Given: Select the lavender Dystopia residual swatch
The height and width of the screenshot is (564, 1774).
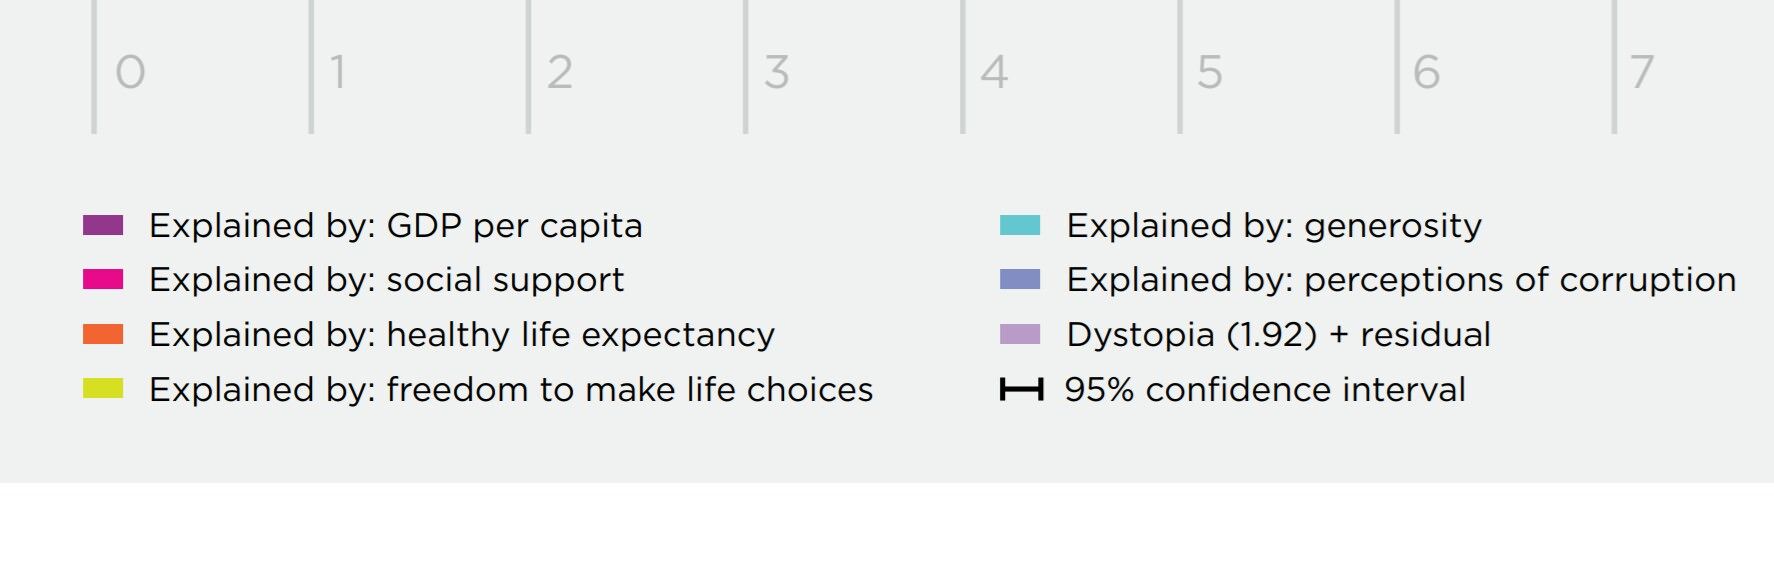Looking at the screenshot, I should [1020, 334].
